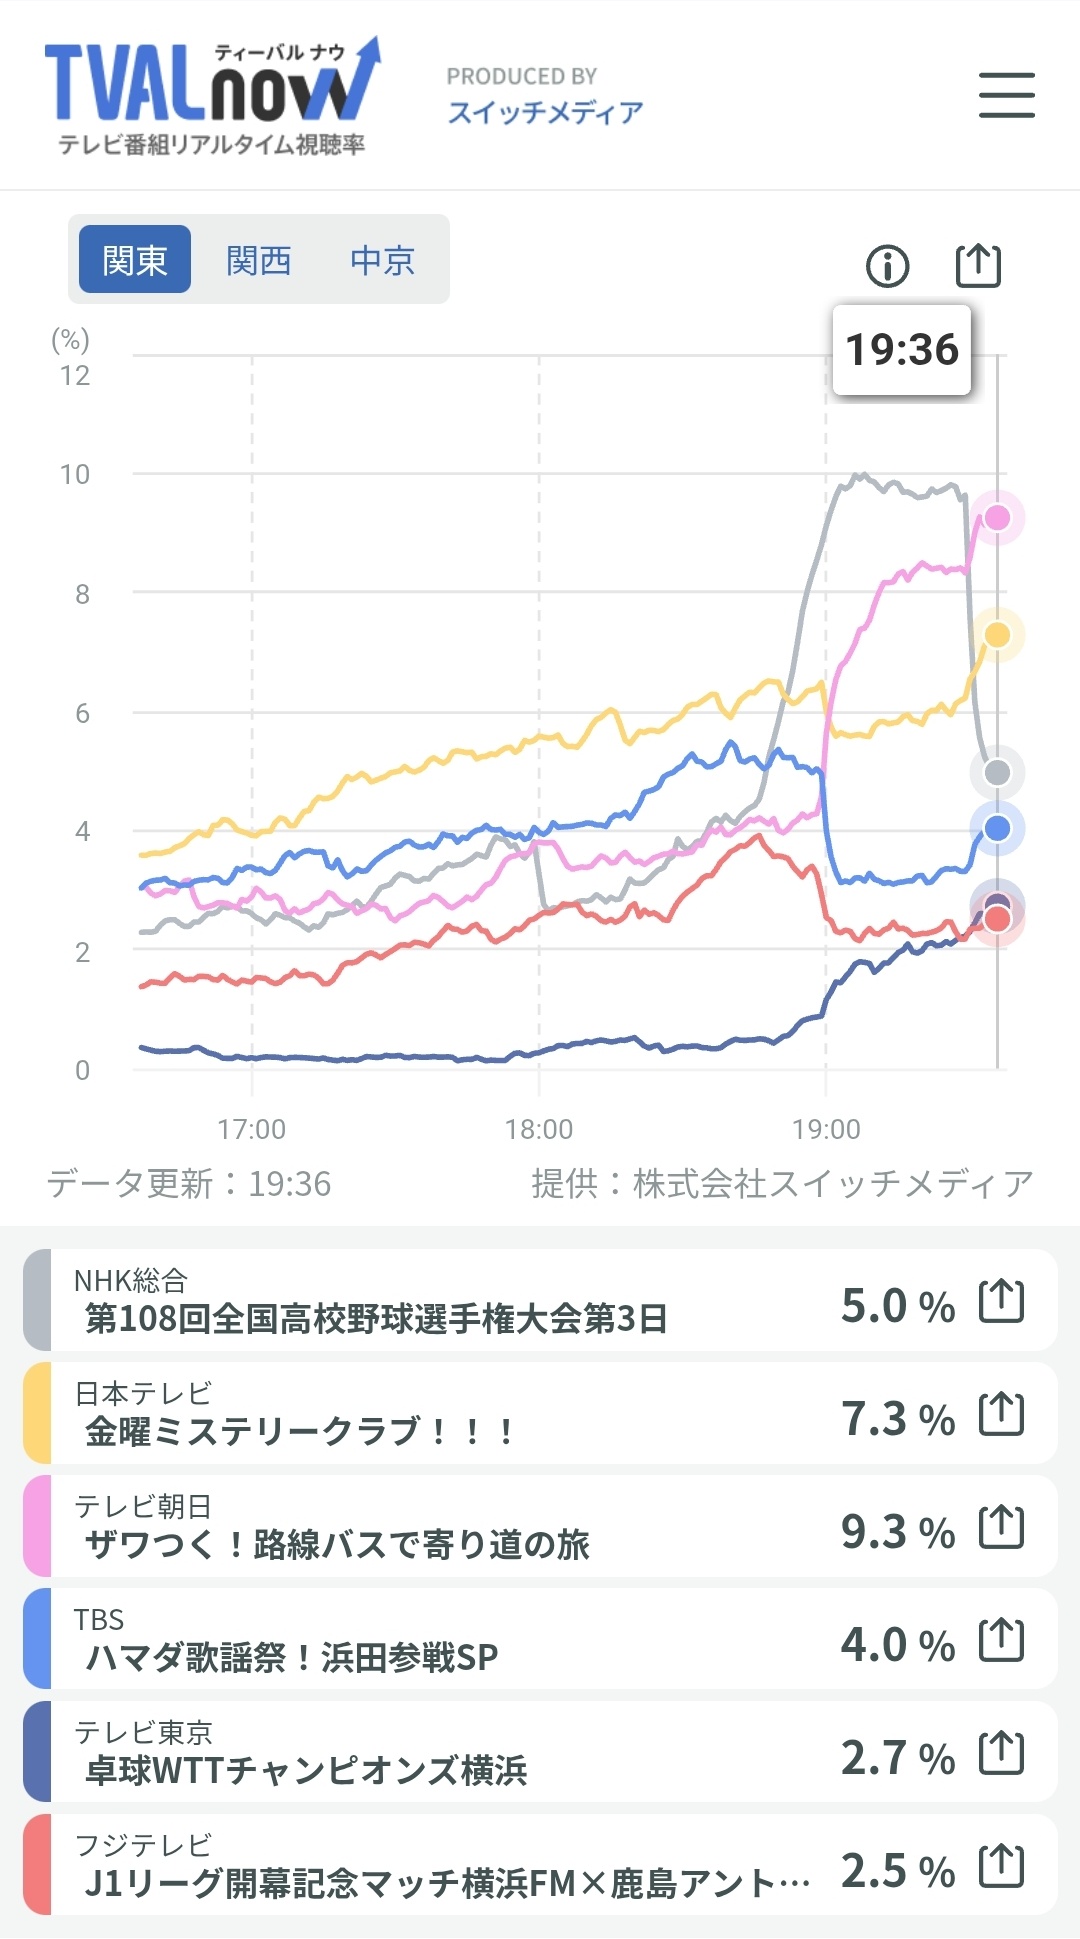1080x1939 pixels.
Task: Select the yellow 日本テレビ data point
Action: pyautogui.click(x=997, y=635)
